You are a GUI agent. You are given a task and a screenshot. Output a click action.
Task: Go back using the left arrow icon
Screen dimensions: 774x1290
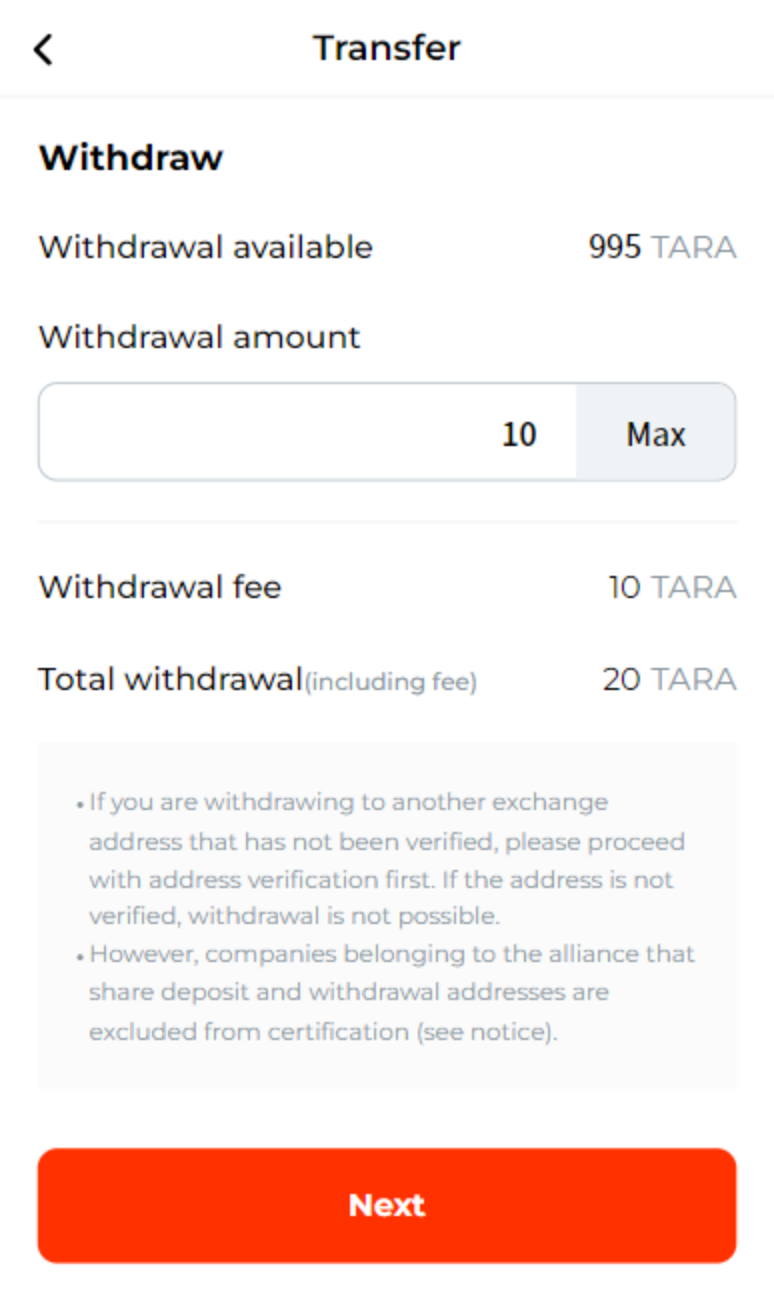(43, 48)
